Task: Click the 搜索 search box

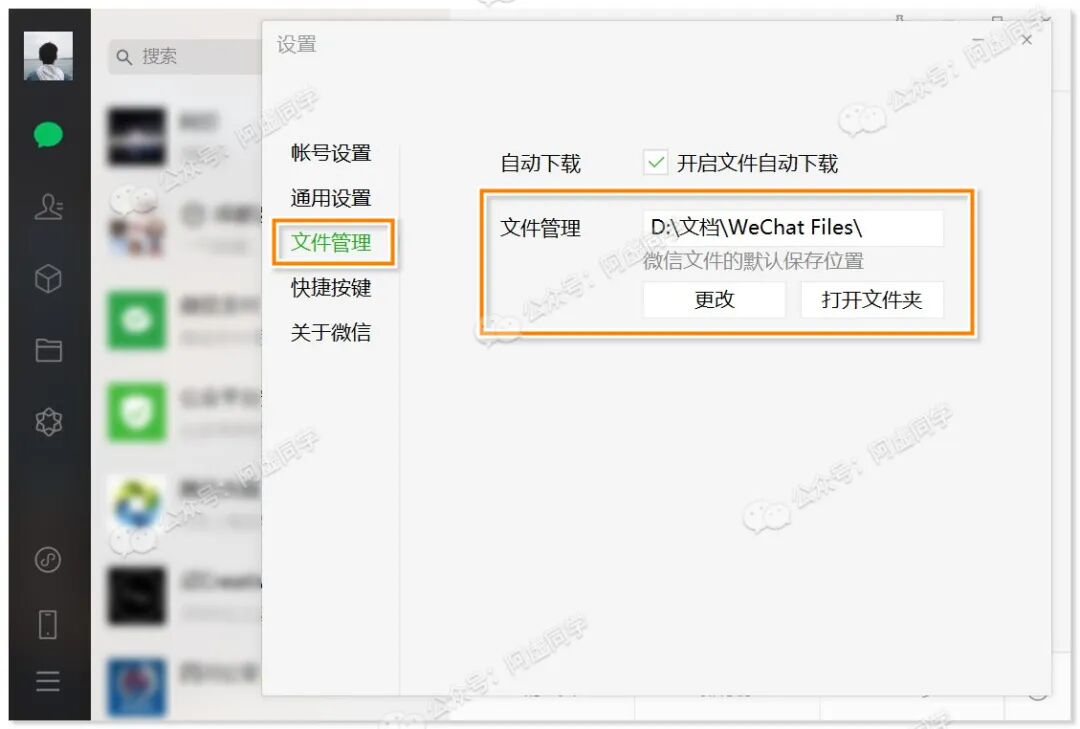Action: click(185, 57)
